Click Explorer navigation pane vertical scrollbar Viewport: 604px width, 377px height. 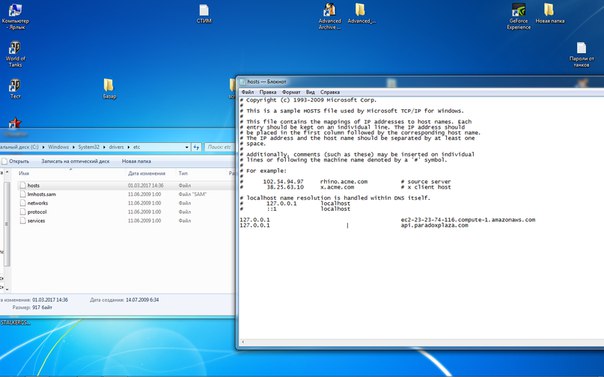pyautogui.click(x=7, y=223)
